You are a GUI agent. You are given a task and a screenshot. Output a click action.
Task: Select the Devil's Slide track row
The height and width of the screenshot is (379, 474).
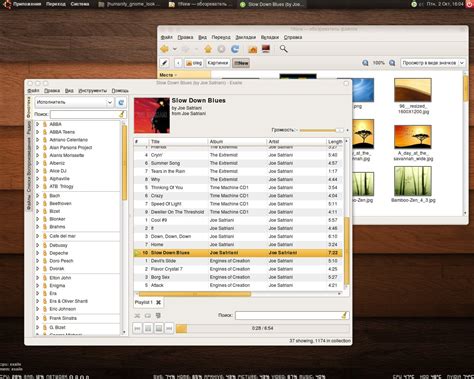point(238,261)
